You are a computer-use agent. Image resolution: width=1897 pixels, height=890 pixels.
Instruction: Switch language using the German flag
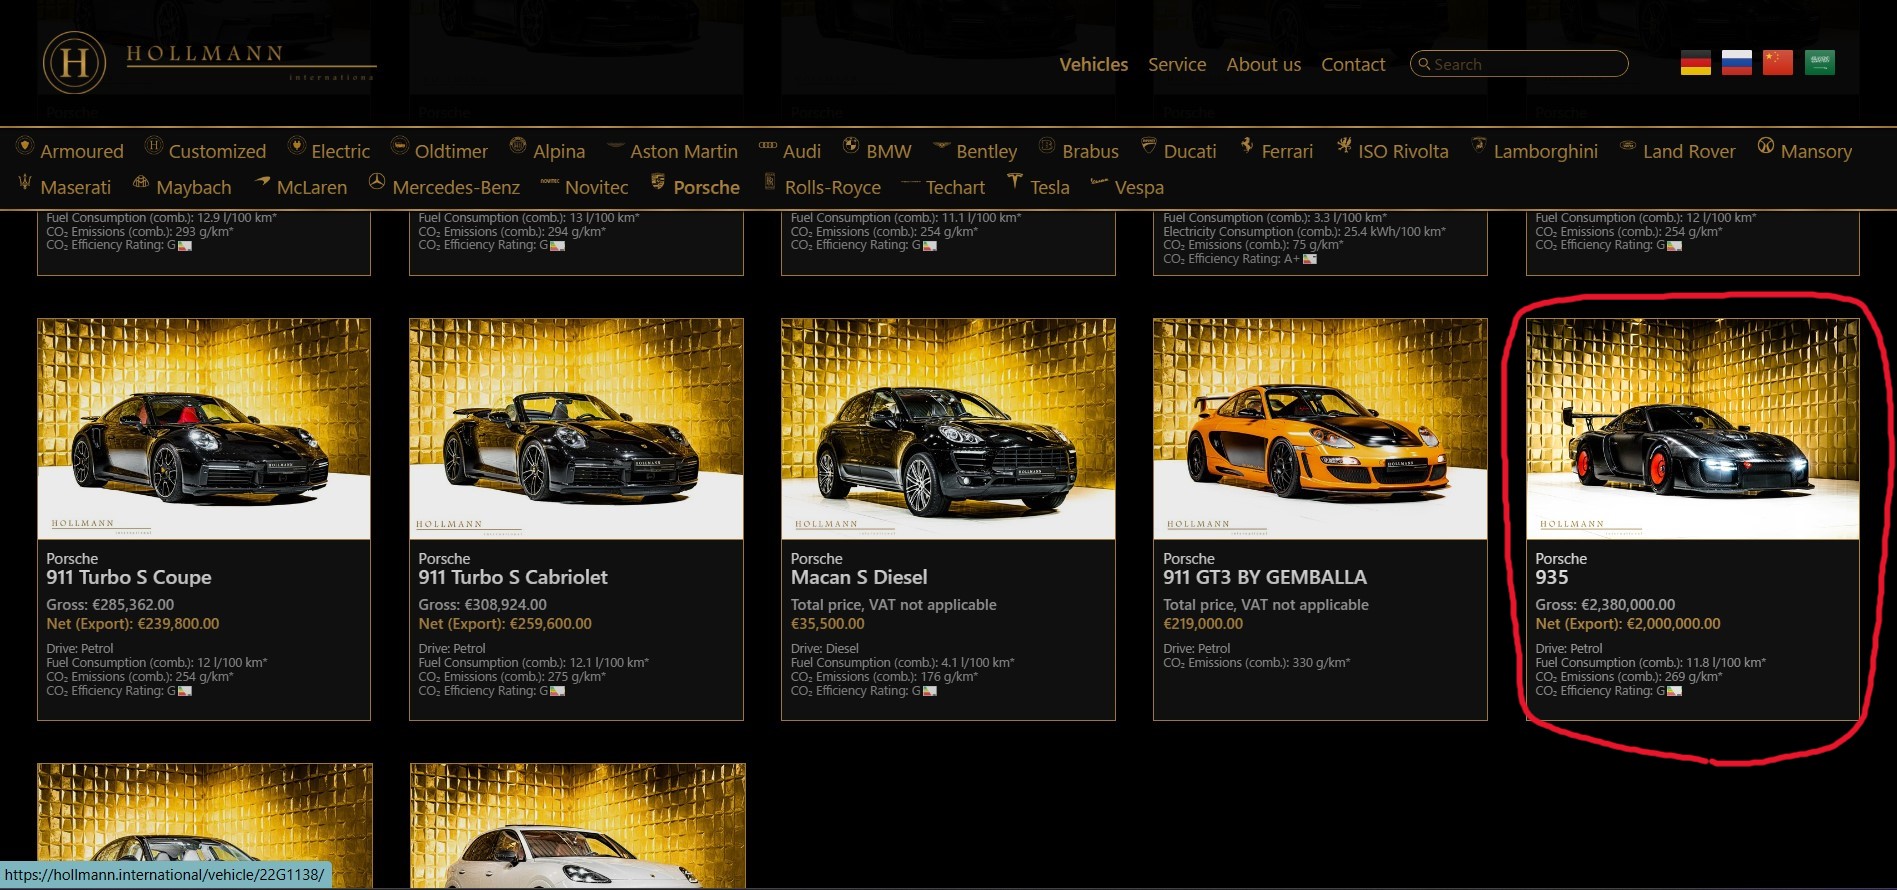pos(1695,63)
